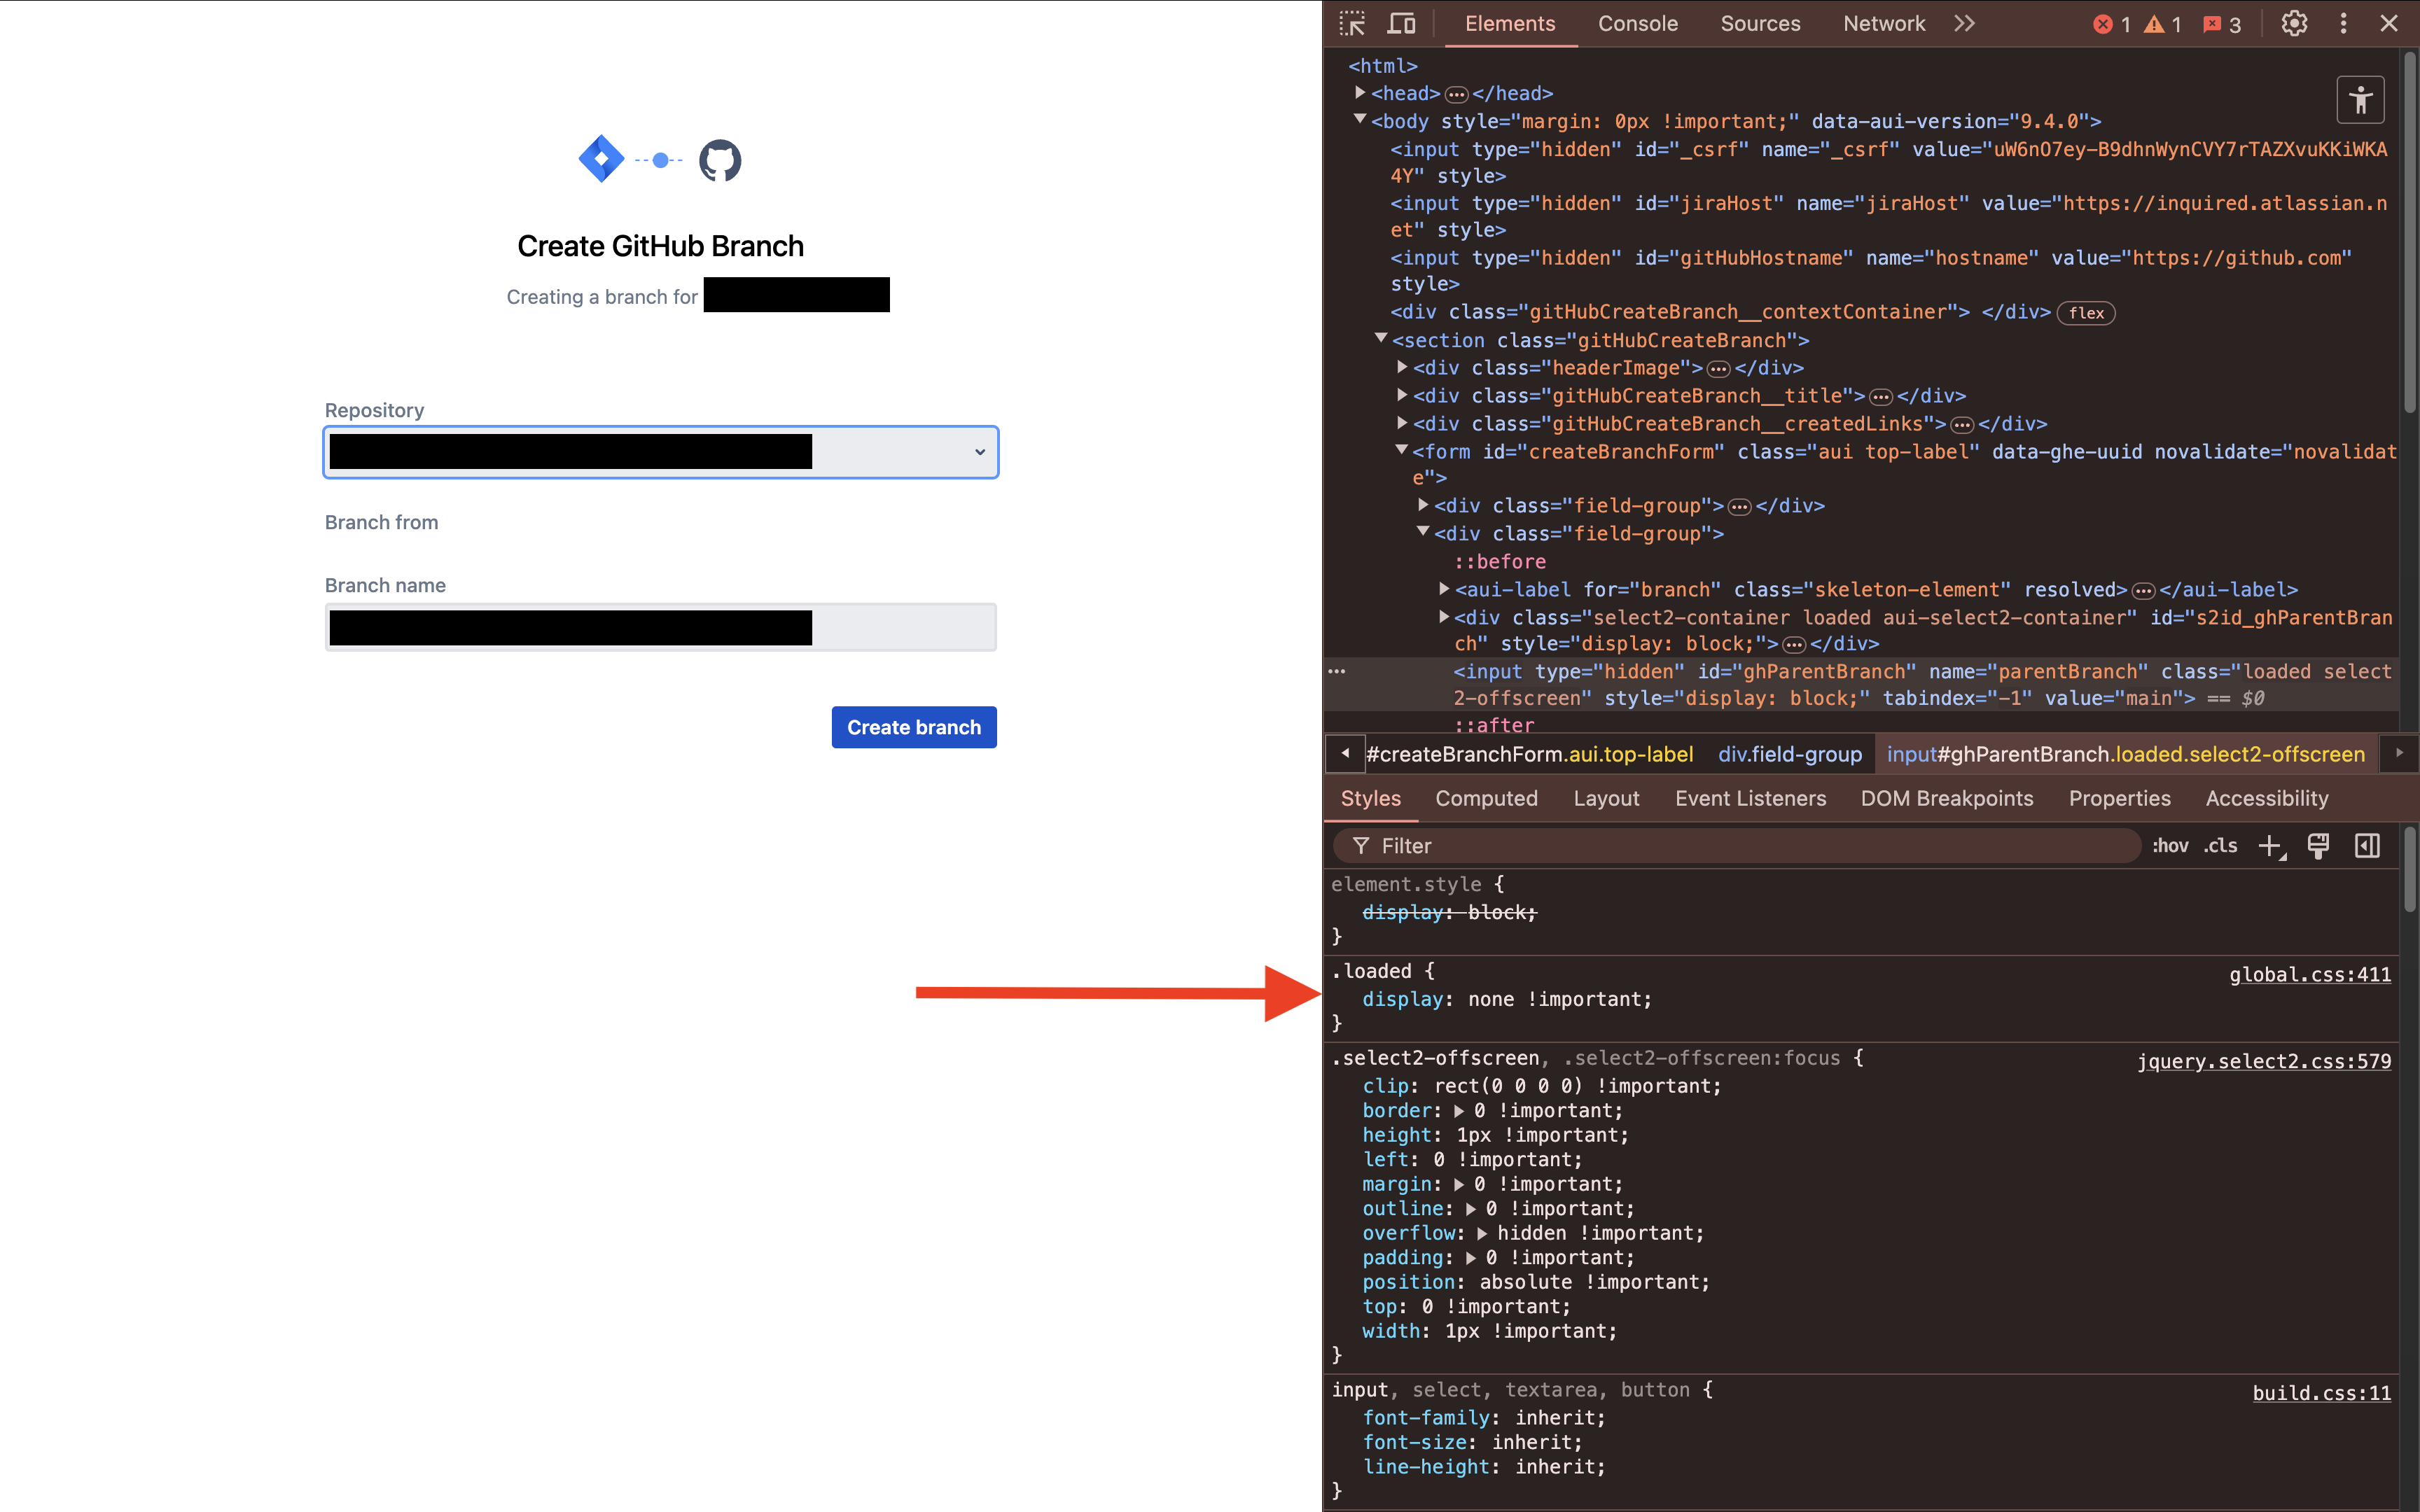This screenshot has height=1512, width=2420.
Task: Click the accessibility tree toggle button
Action: coord(2360,99)
